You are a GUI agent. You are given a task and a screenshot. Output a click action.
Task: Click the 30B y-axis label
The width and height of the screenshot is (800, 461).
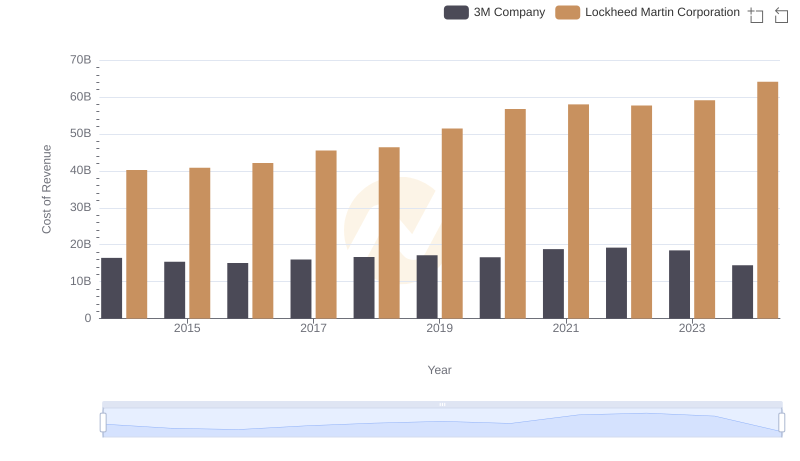[81, 207]
